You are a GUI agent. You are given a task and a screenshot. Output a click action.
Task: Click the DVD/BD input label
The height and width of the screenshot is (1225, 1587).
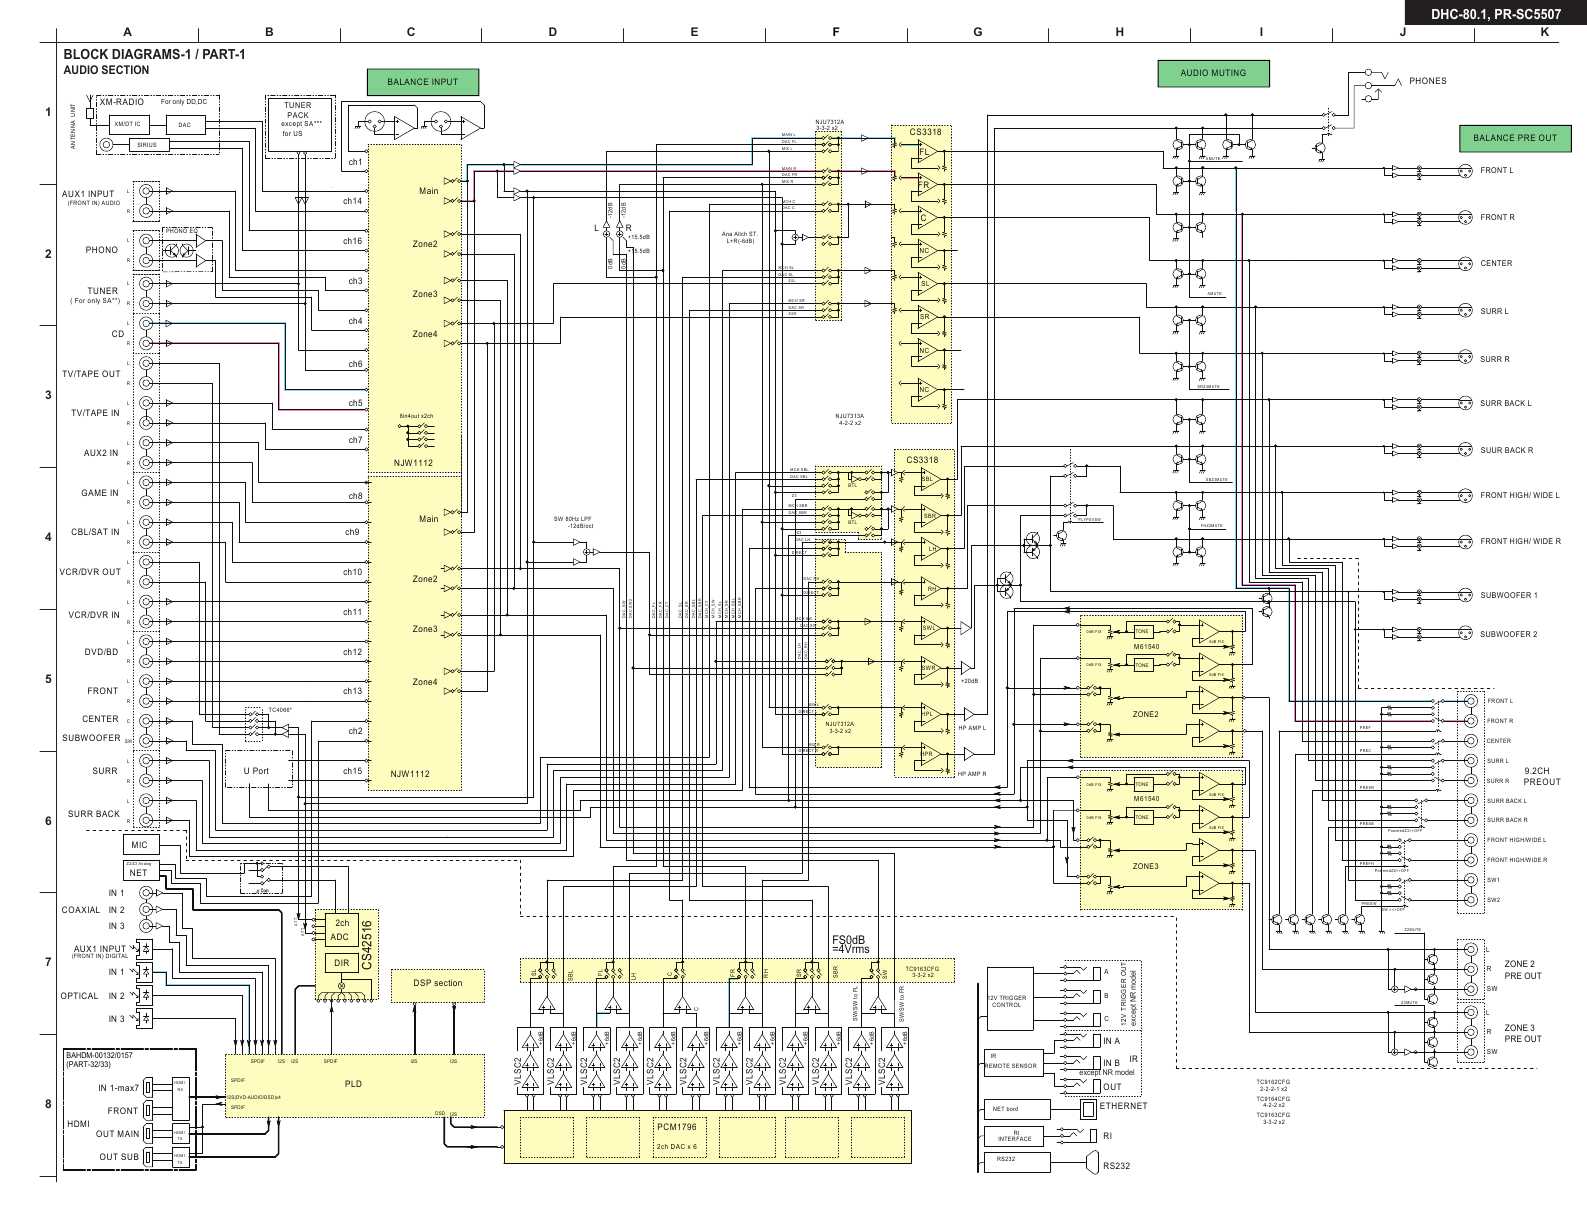click(x=101, y=652)
